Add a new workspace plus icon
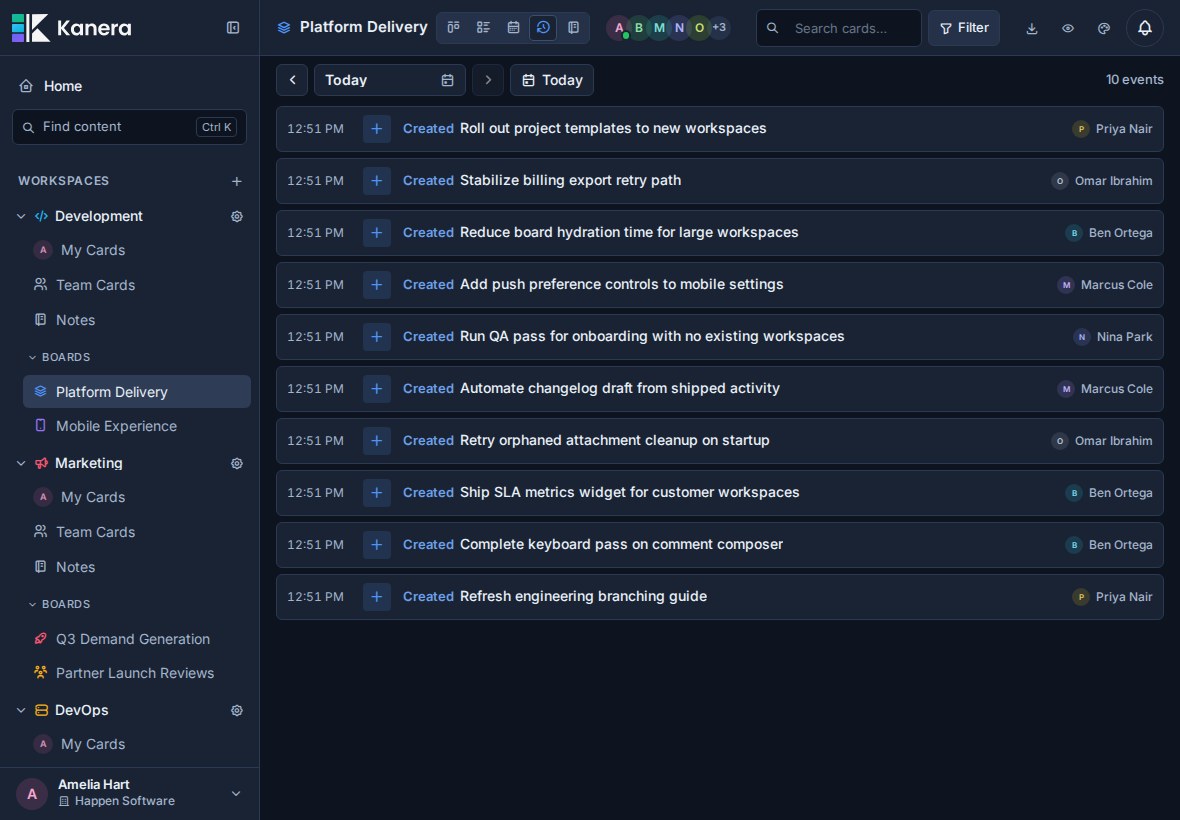1180x820 pixels. pos(236,181)
